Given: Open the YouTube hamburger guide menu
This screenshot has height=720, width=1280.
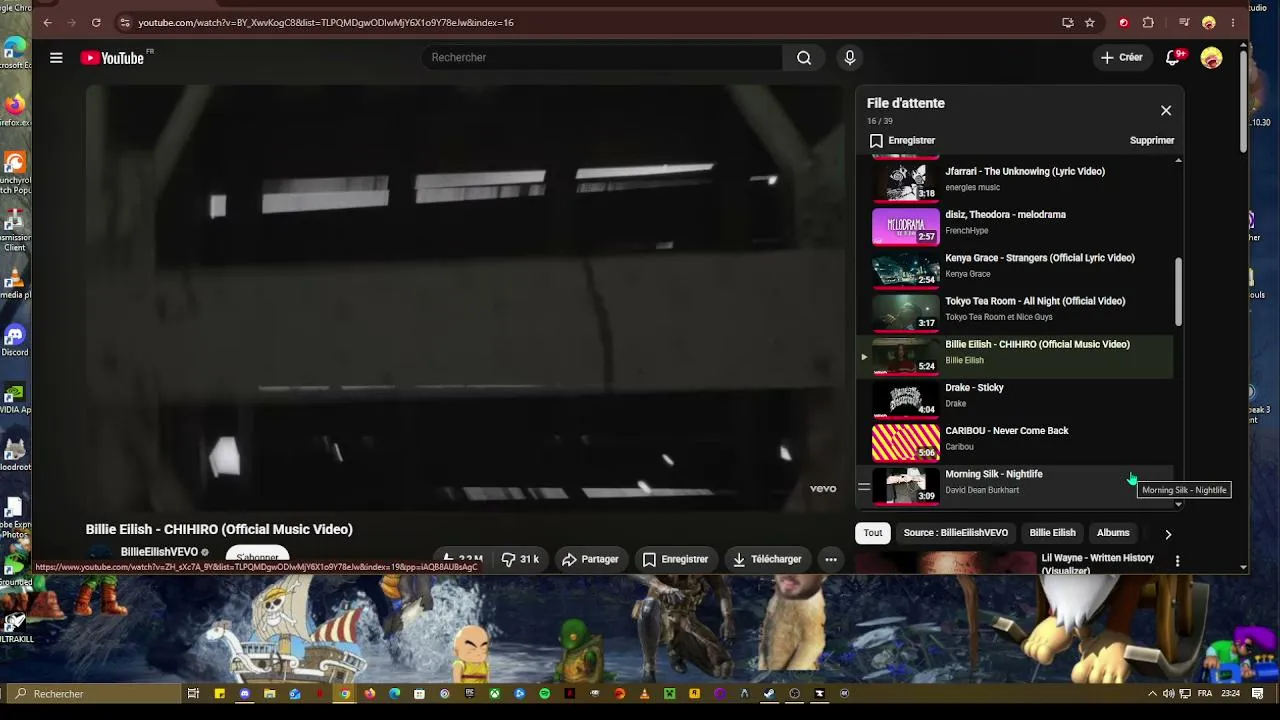Looking at the screenshot, I should (x=56, y=58).
